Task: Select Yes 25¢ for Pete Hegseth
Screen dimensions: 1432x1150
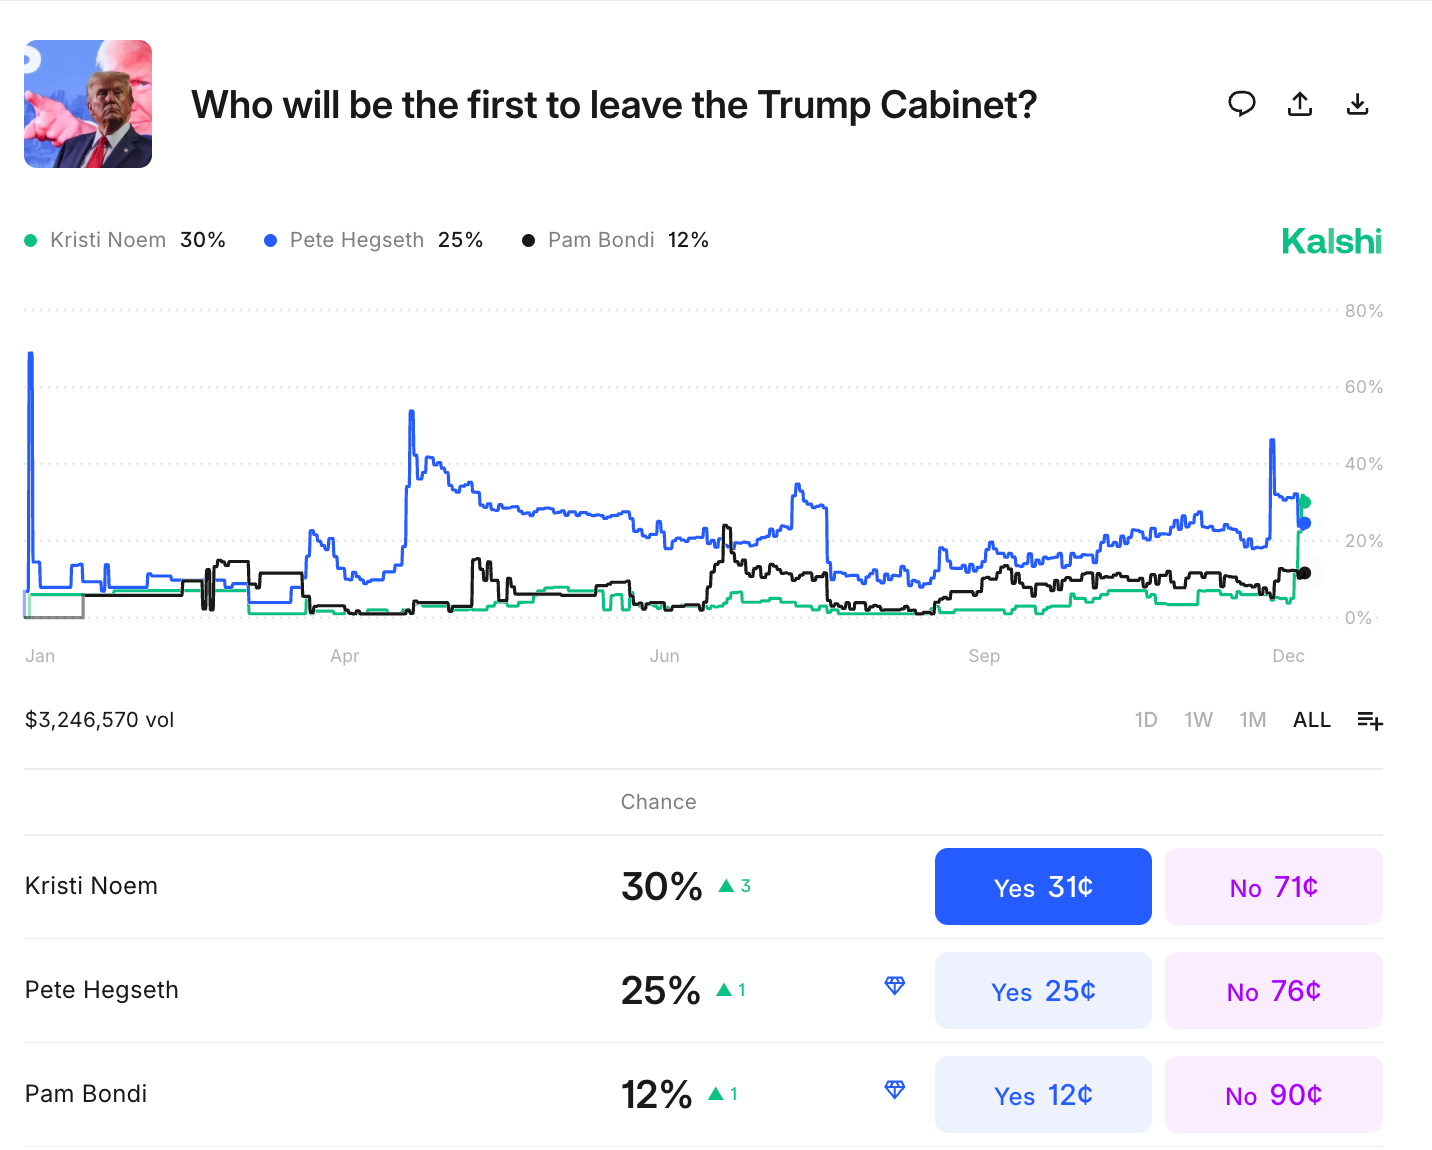Action: (x=1043, y=991)
